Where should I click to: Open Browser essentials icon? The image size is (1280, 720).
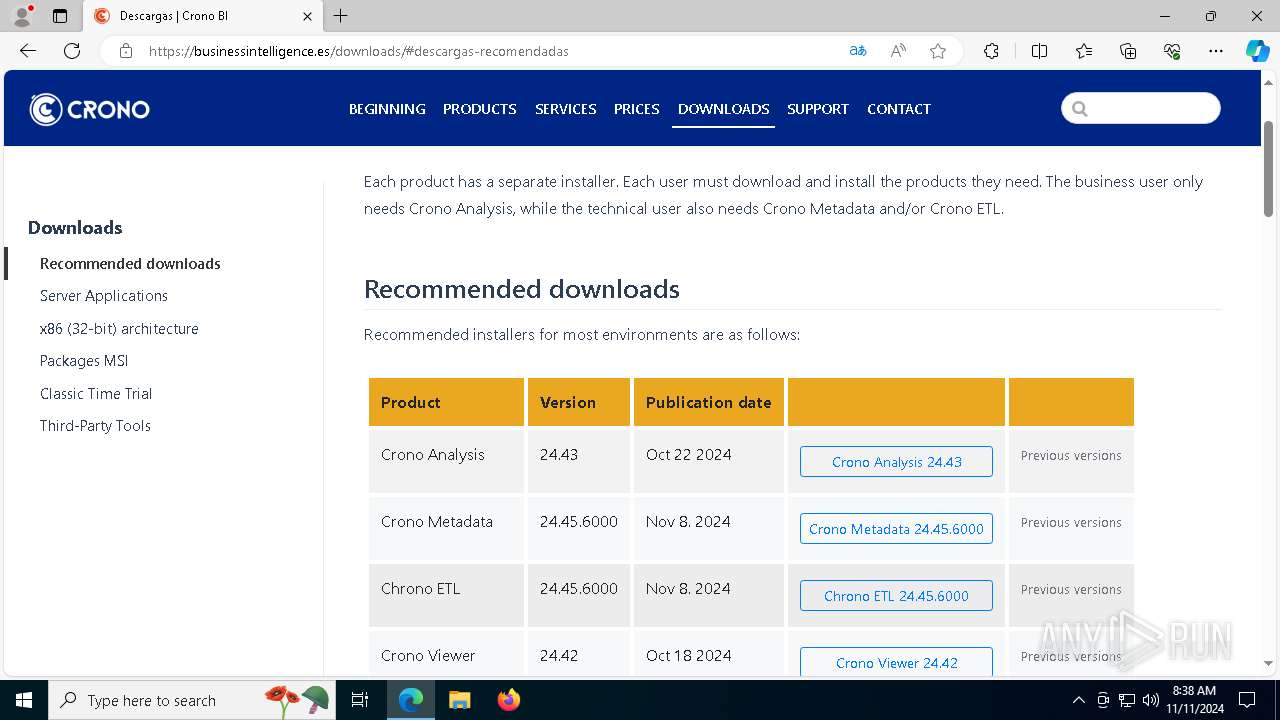(1172, 51)
